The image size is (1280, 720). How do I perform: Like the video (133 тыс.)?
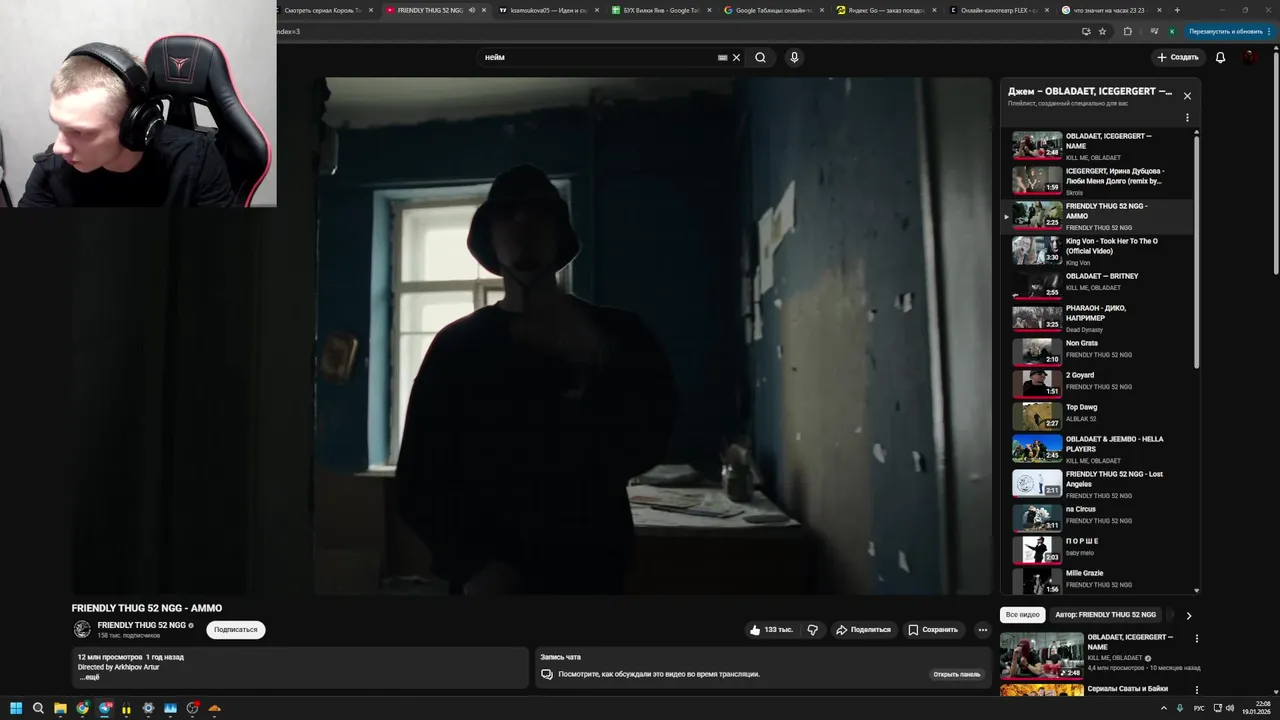point(771,630)
